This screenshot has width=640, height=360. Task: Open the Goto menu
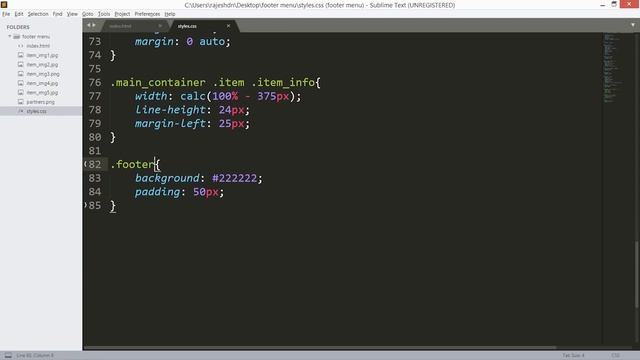coord(87,14)
